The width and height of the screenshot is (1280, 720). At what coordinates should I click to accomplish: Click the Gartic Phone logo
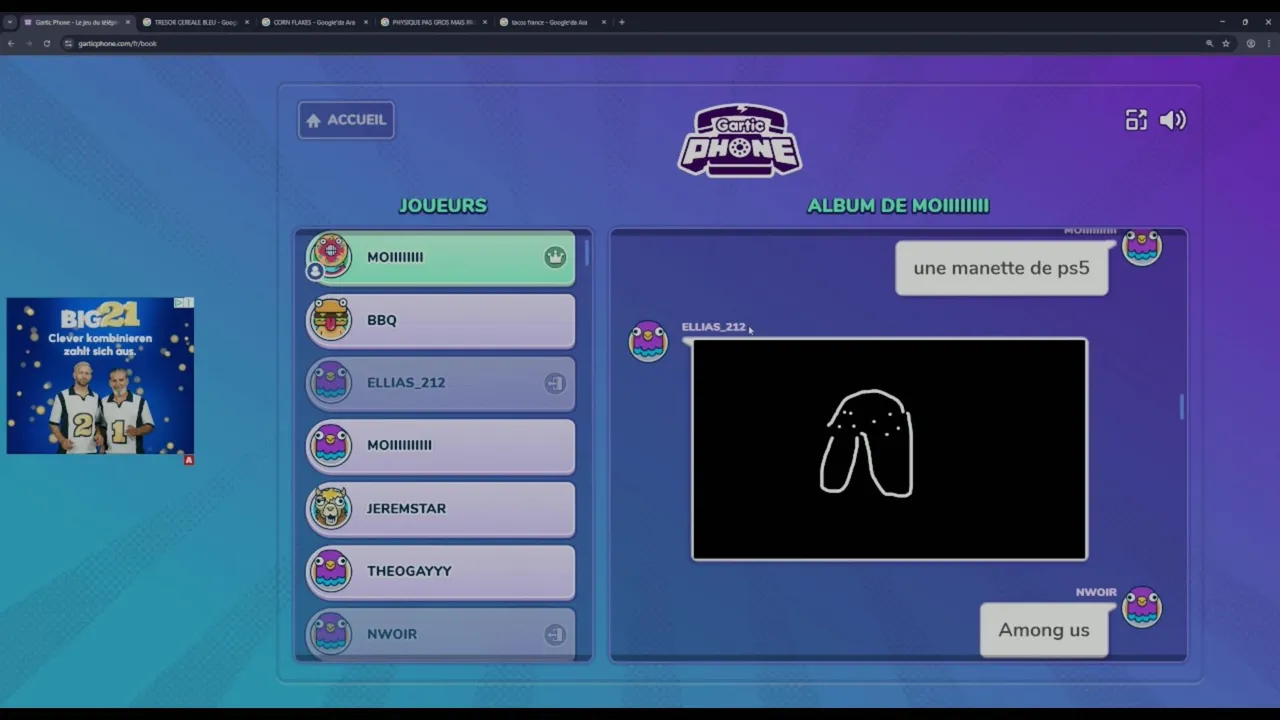coord(740,140)
